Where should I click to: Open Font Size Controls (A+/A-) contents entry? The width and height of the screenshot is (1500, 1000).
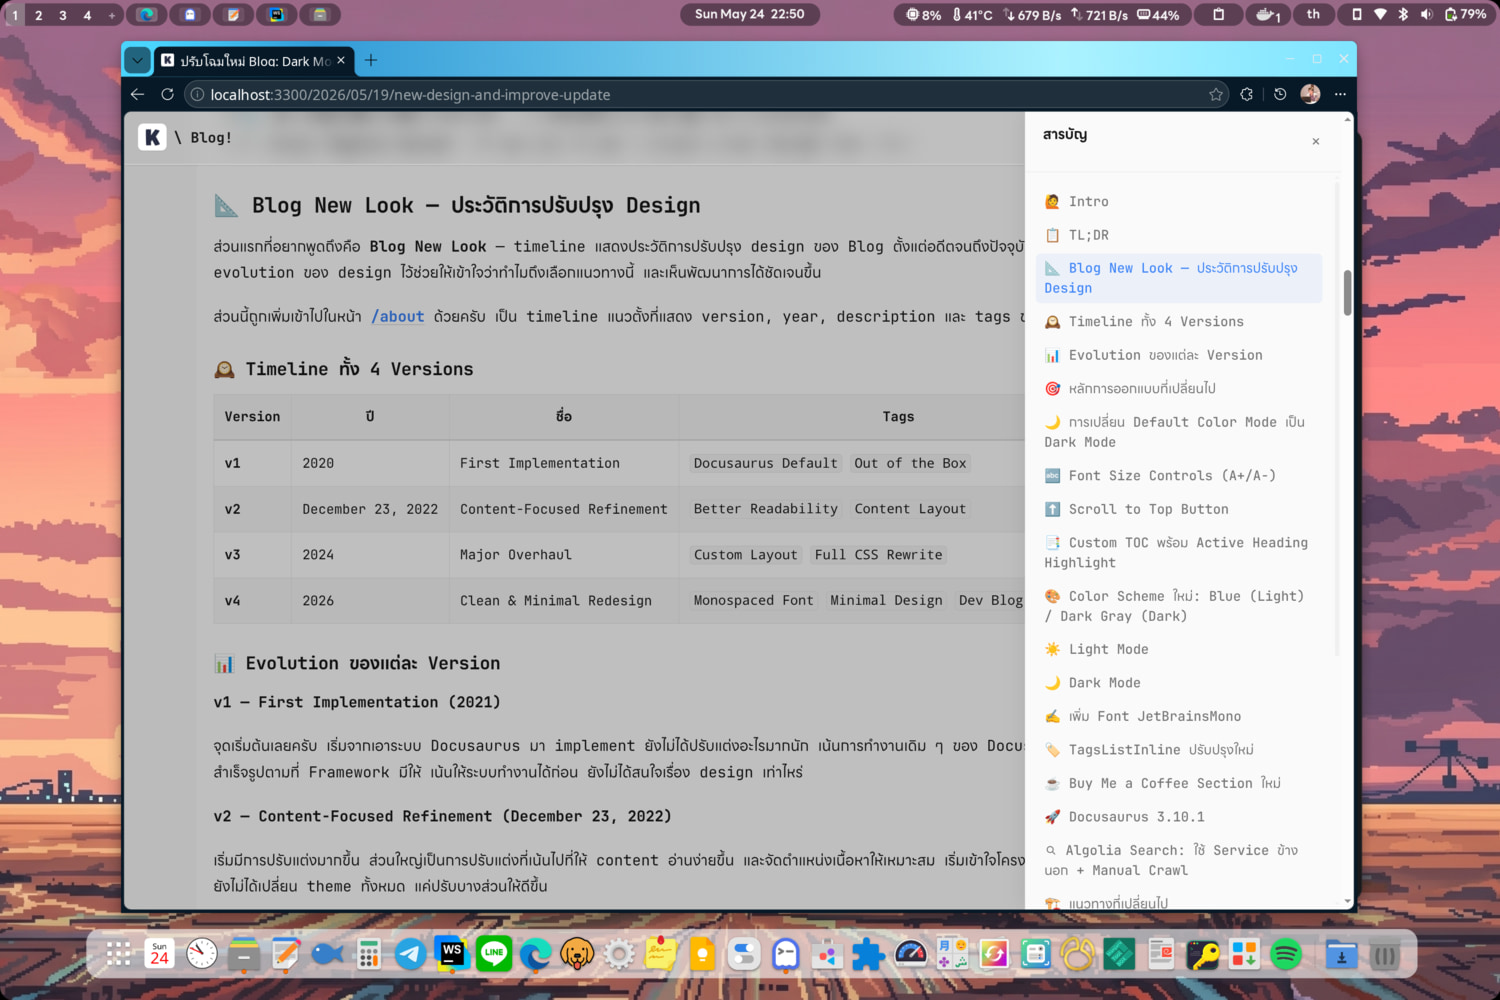(x=1180, y=475)
